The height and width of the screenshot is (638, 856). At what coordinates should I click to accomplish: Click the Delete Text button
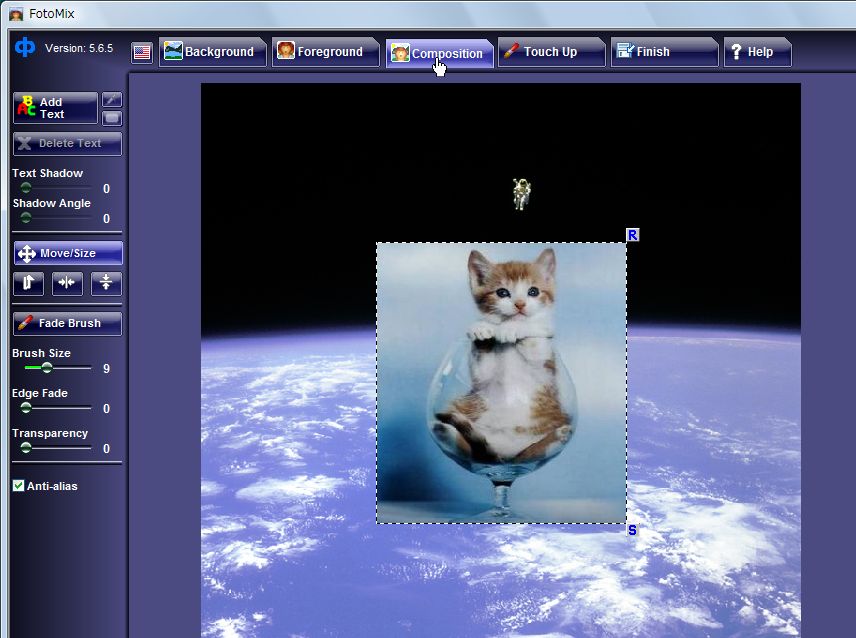coord(67,144)
